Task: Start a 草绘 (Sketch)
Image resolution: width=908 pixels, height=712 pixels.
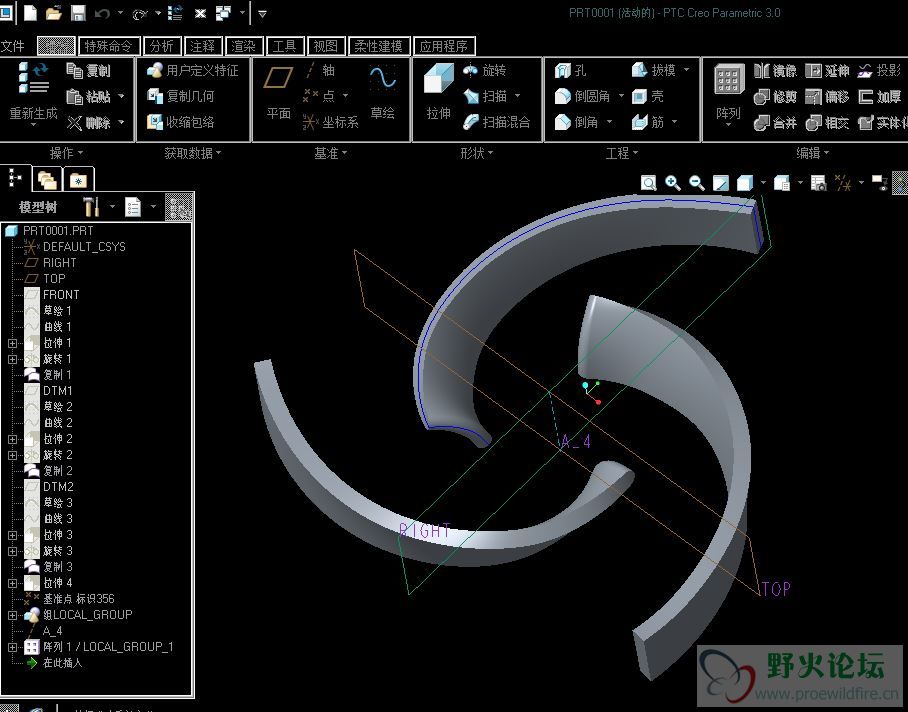Action: (382, 91)
